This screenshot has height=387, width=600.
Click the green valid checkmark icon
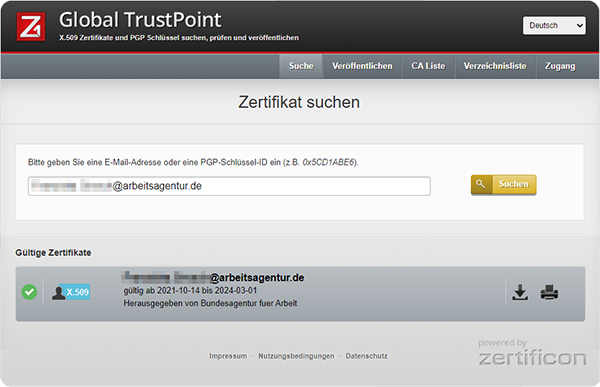pos(29,292)
